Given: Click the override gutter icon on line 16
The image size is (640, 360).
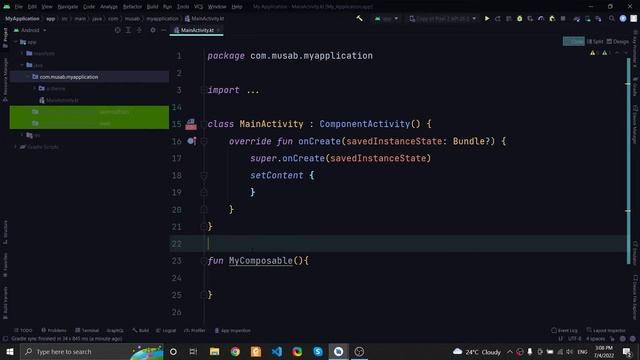Looking at the screenshot, I should coord(191,141).
